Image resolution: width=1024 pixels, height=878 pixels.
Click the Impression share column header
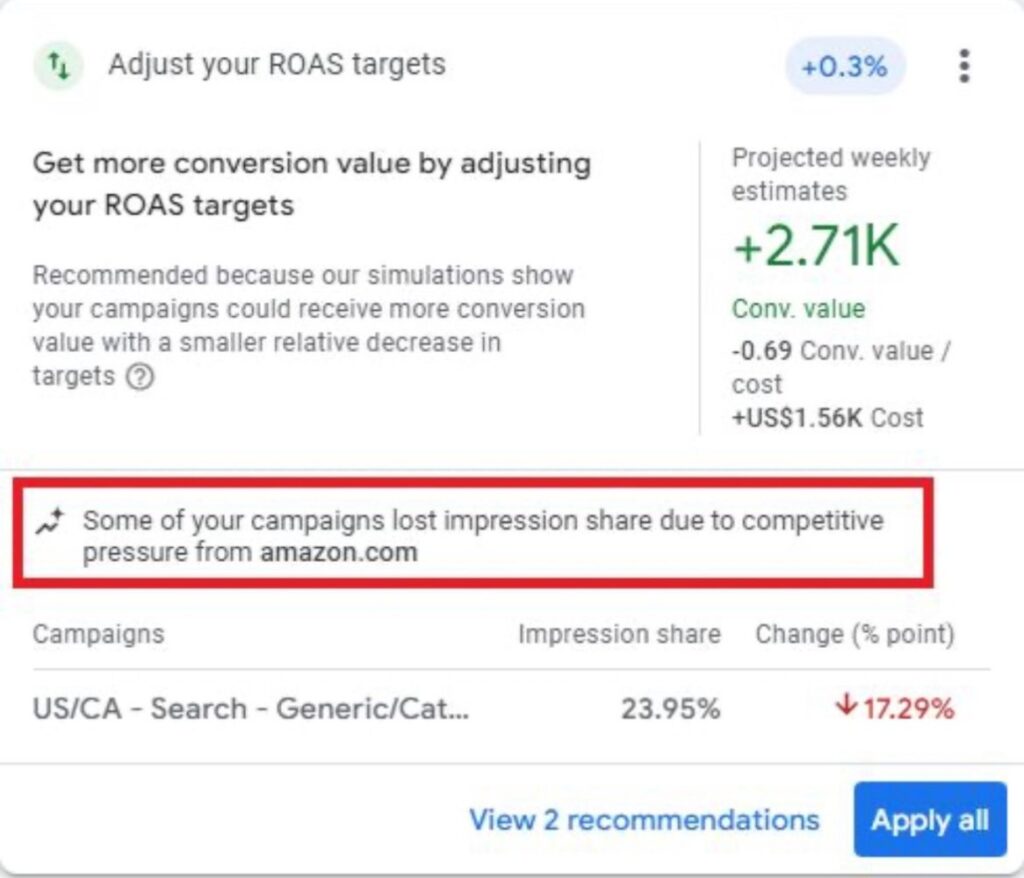[619, 634]
